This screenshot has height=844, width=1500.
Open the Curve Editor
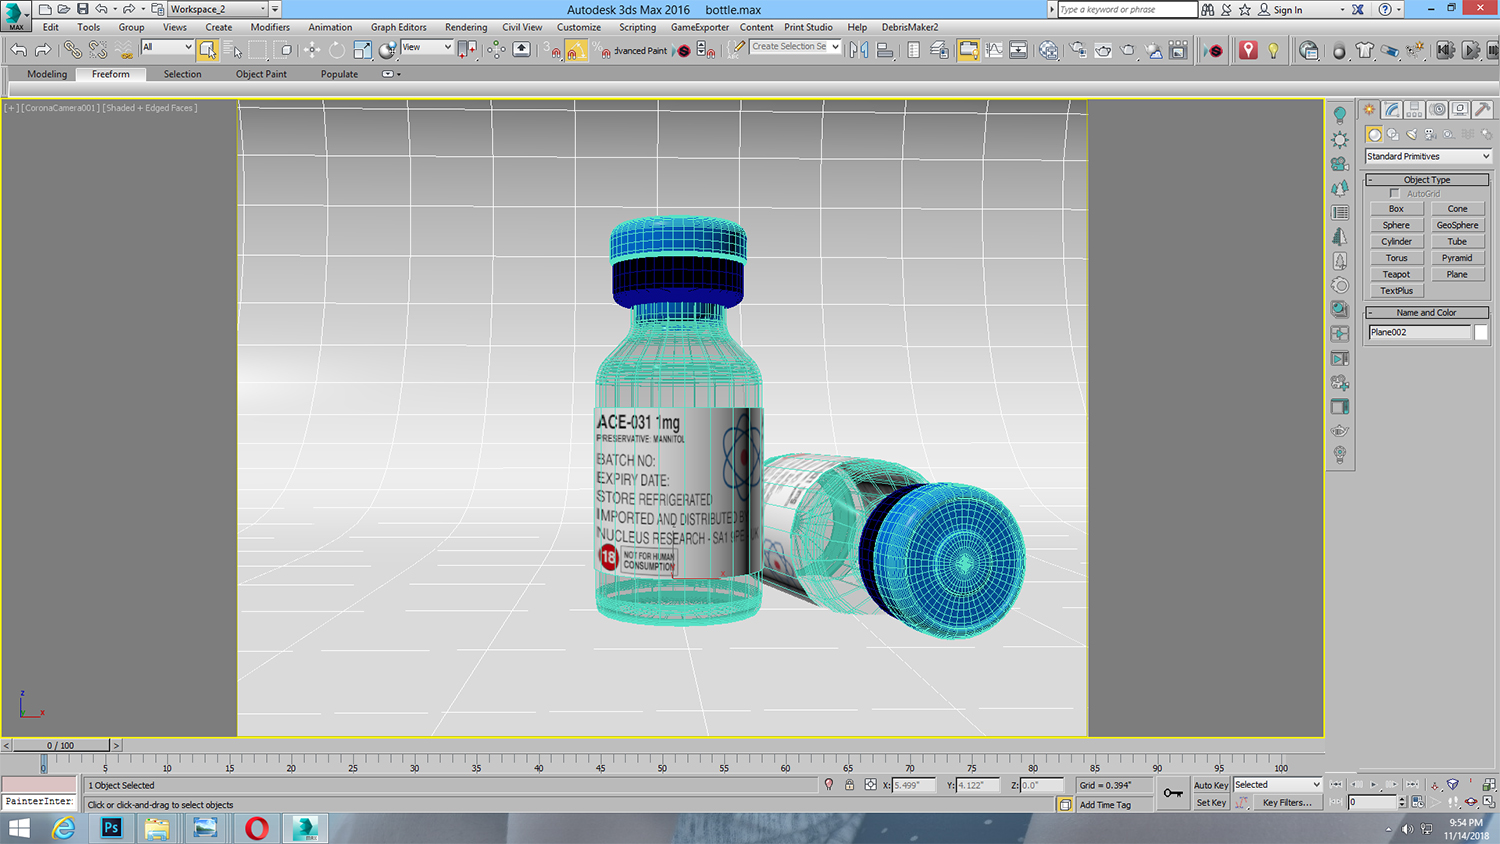[993, 49]
